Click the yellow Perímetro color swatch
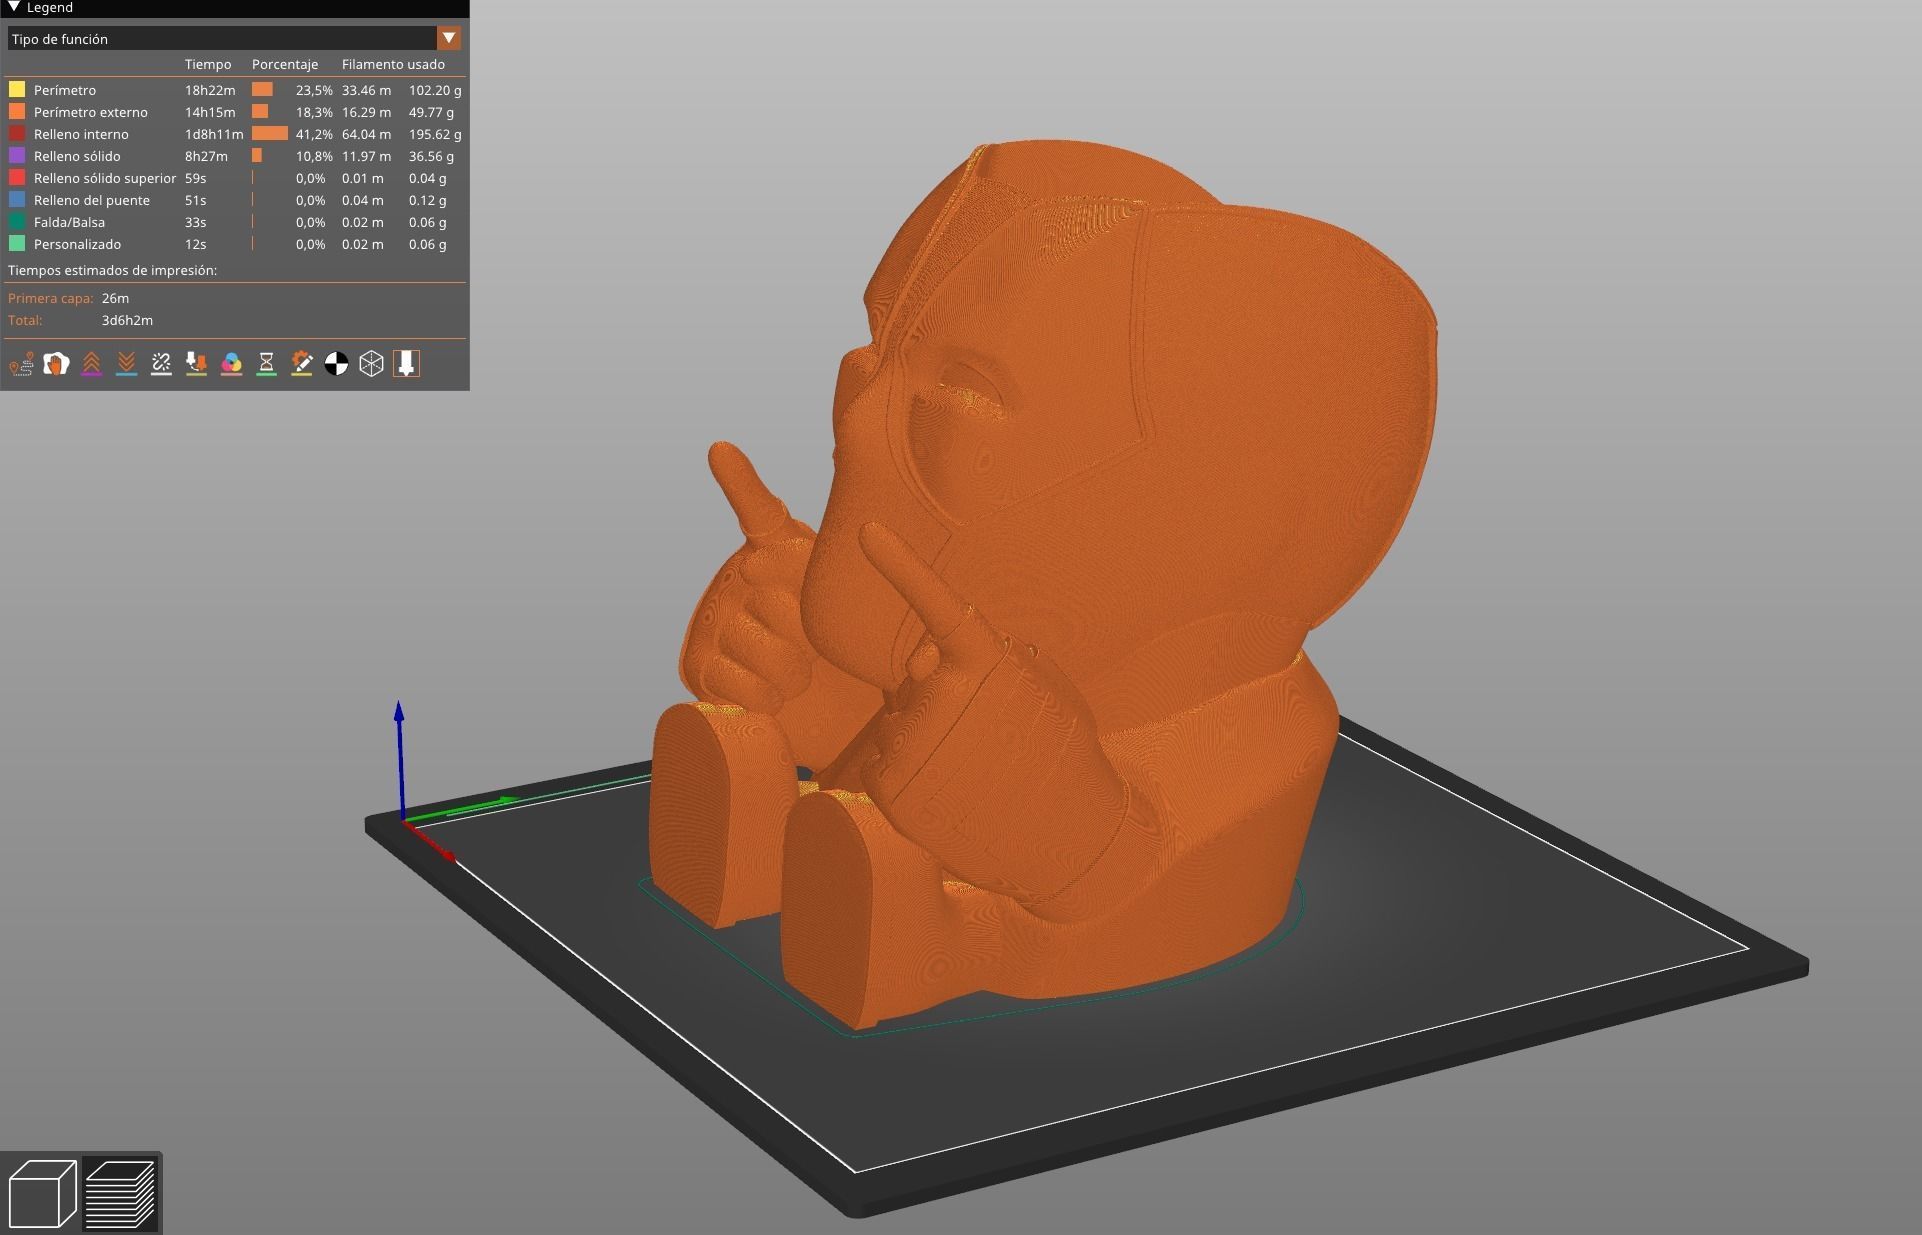This screenshot has height=1235, width=1922. [x=17, y=89]
